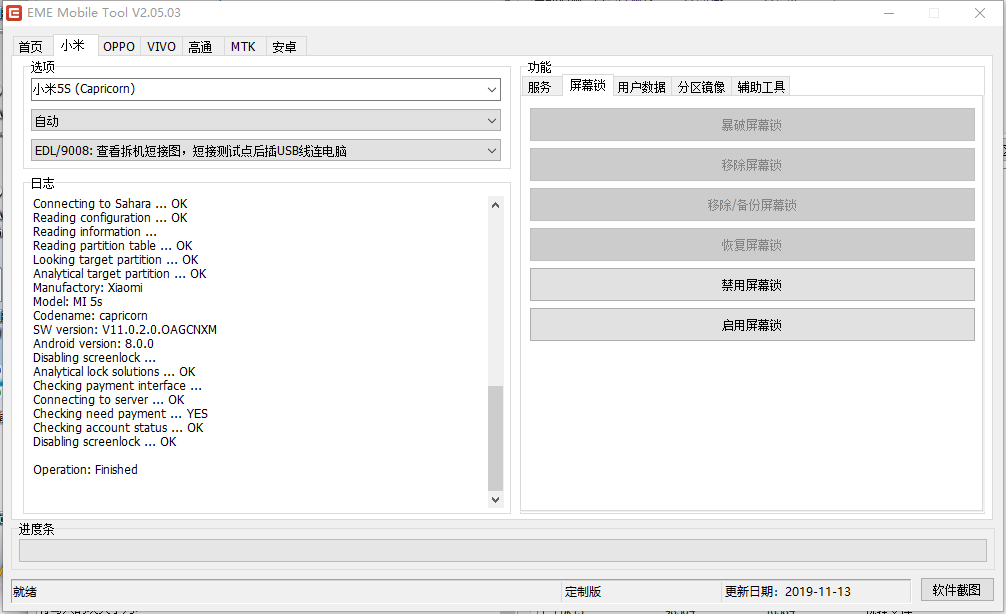Select the 屏幕锁 function tab

(x=588, y=85)
